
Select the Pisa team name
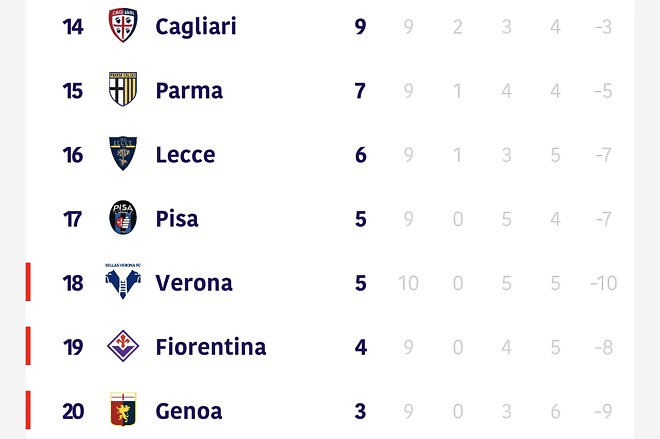click(x=177, y=219)
